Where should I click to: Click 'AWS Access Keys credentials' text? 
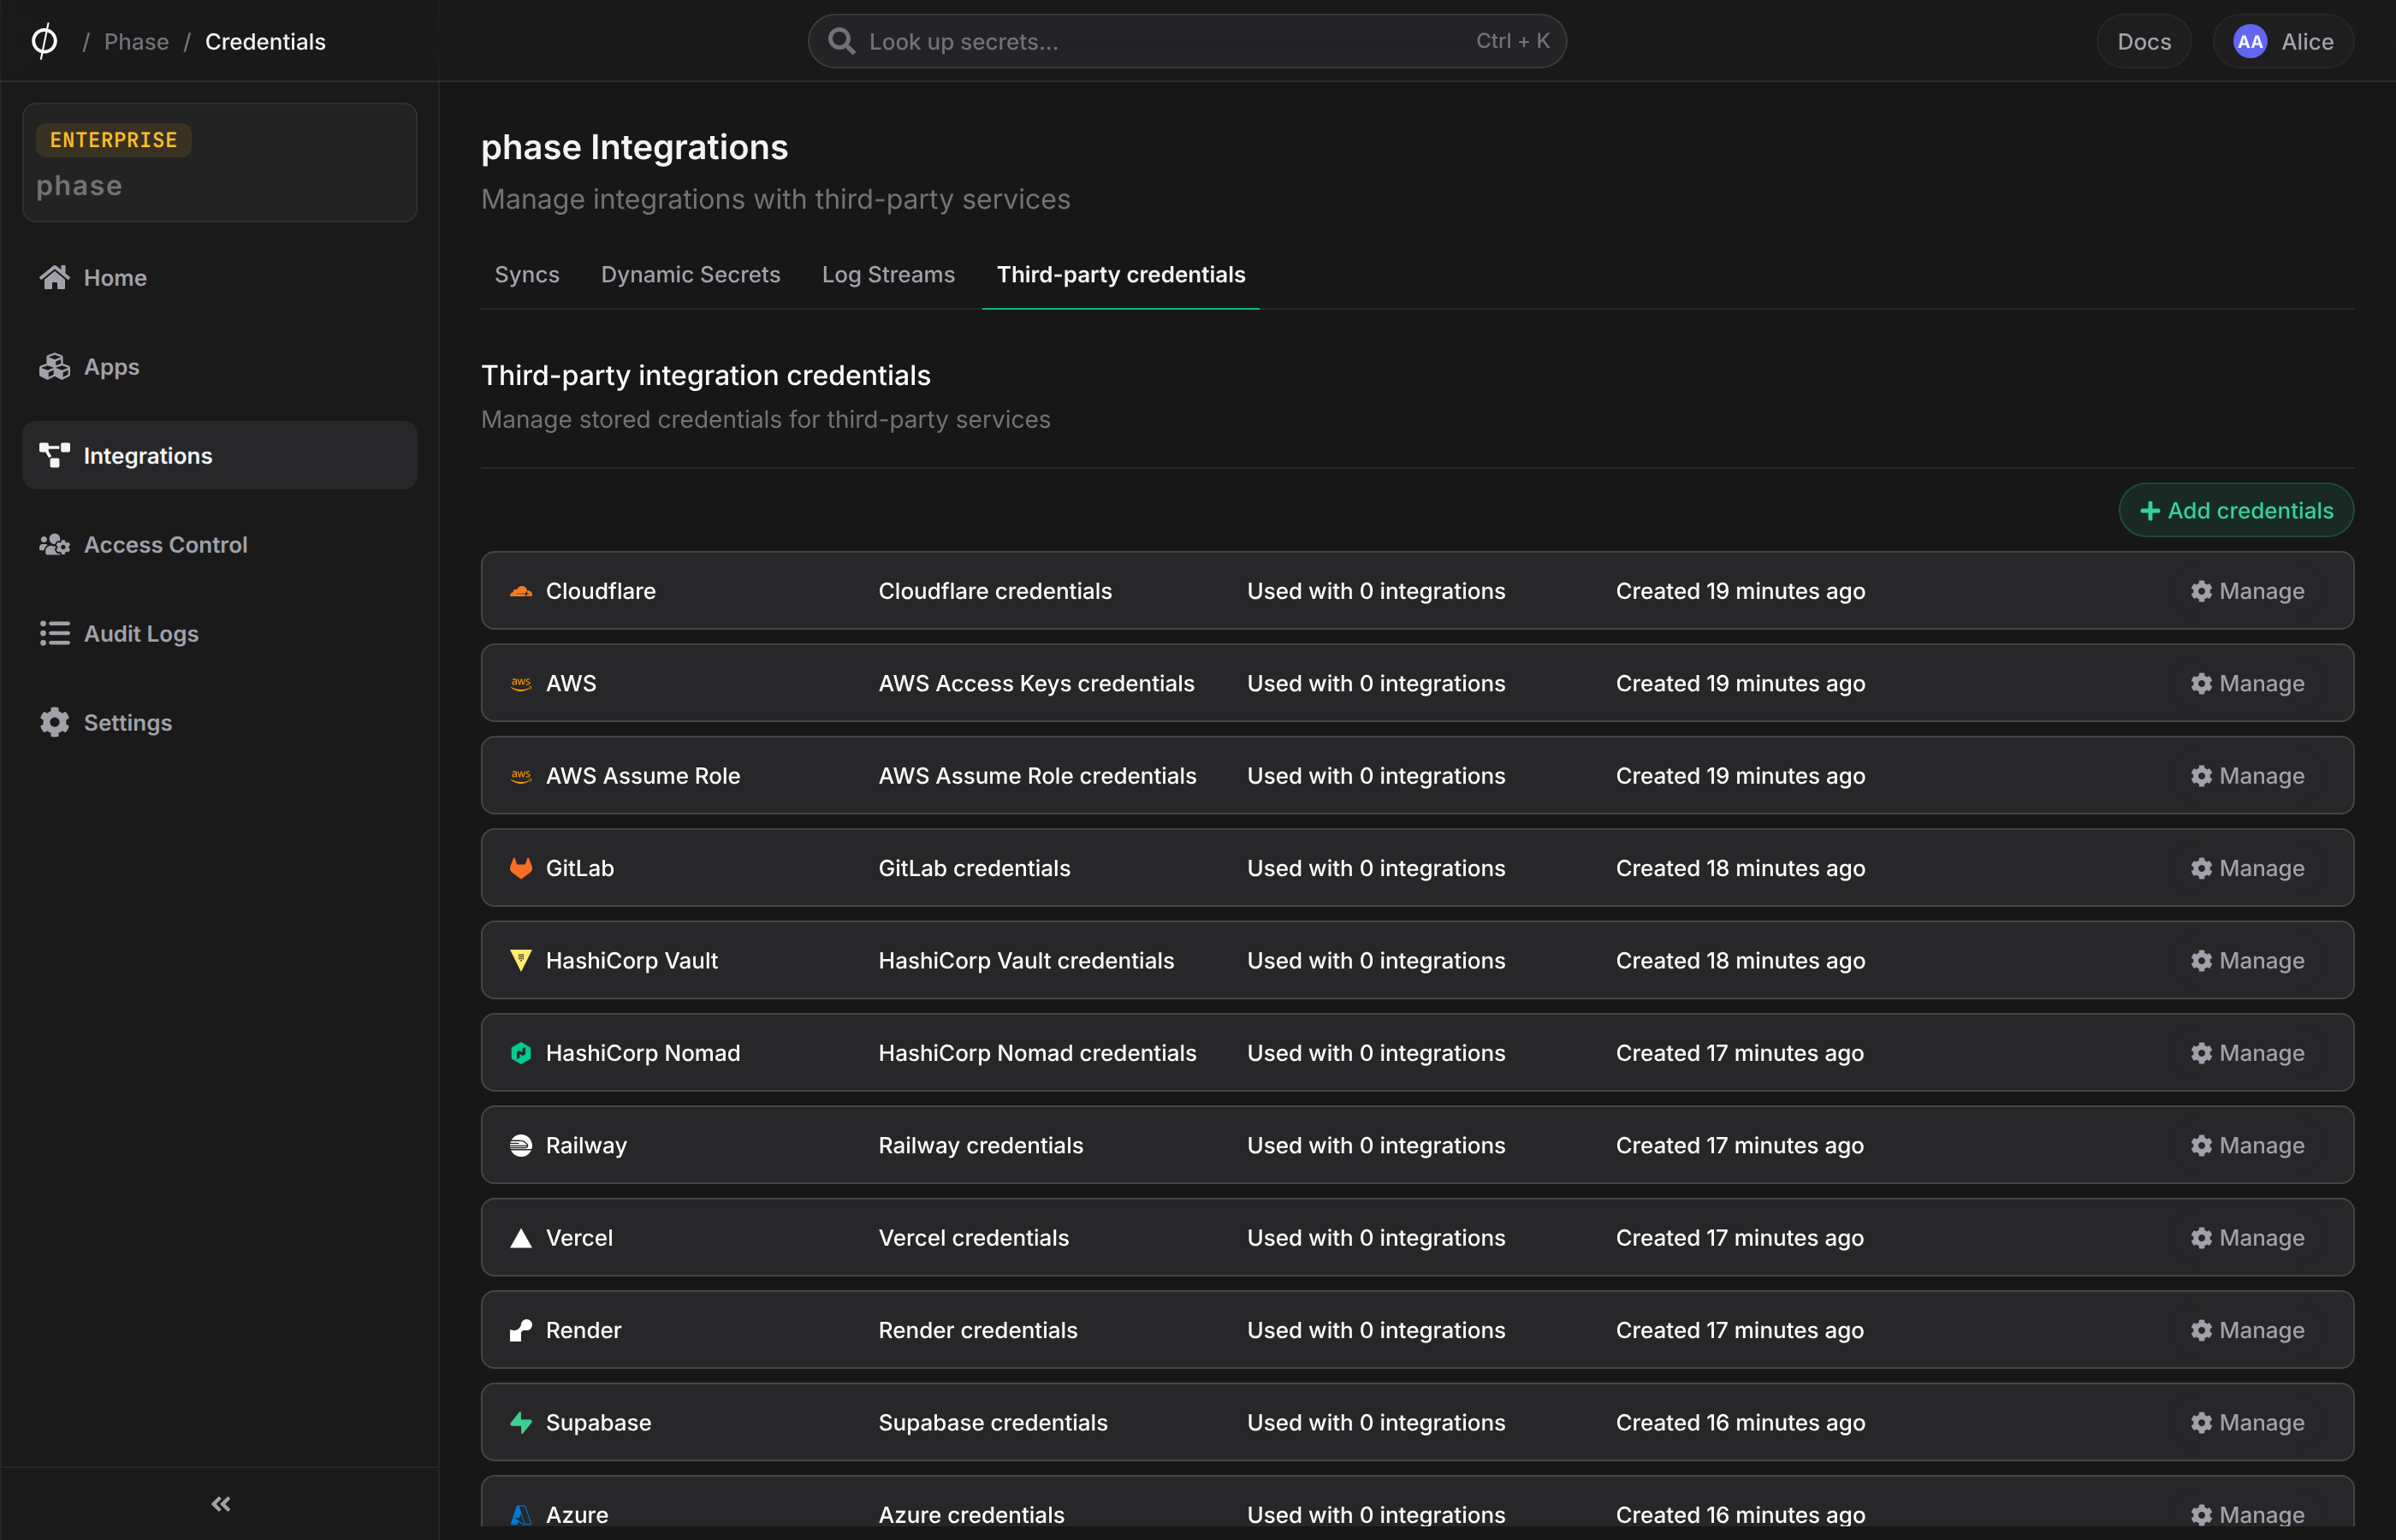point(1036,683)
